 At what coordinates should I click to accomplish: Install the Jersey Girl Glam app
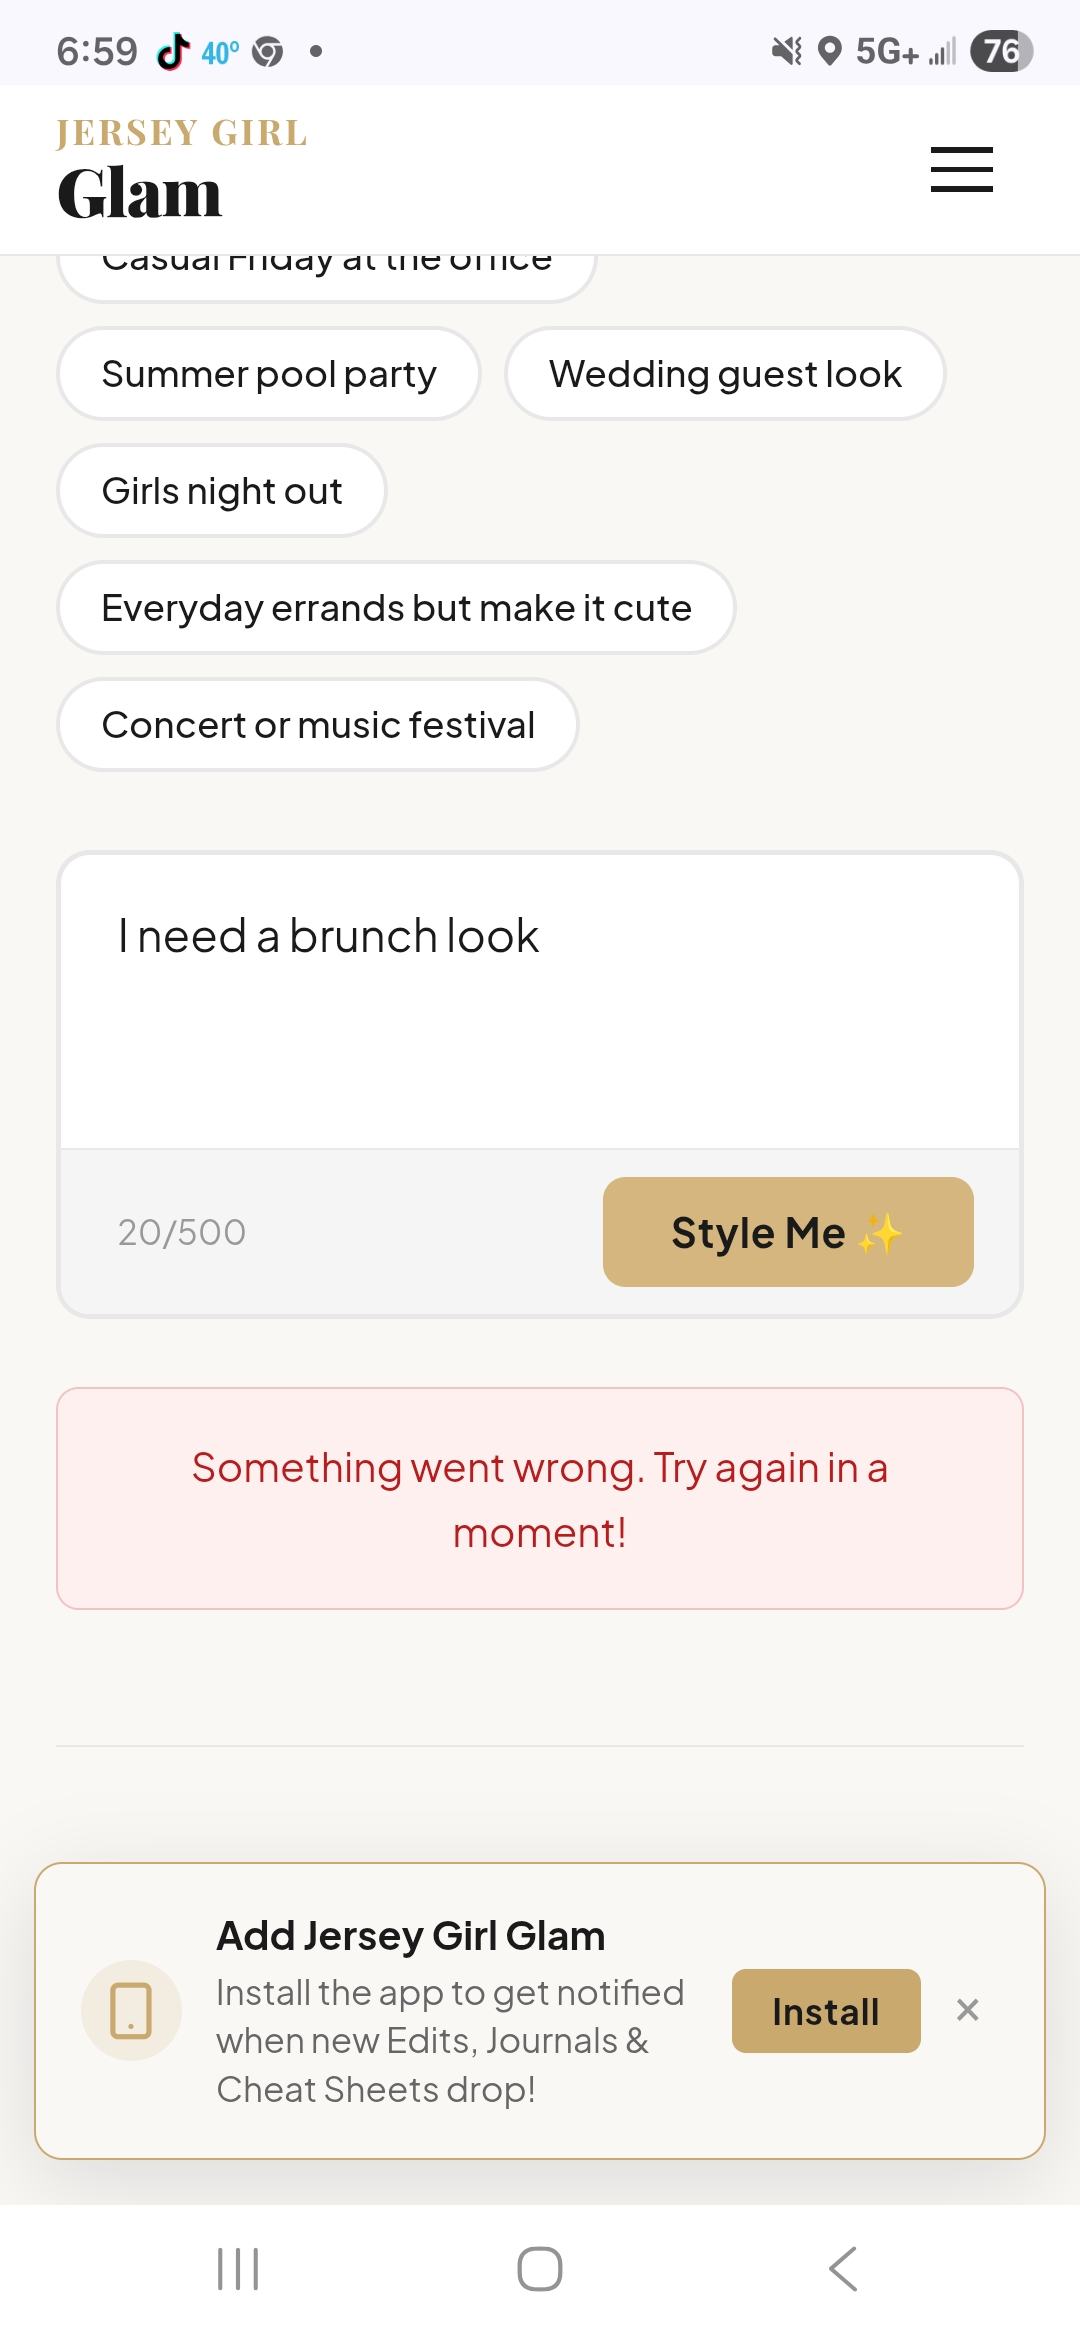pyautogui.click(x=826, y=2011)
